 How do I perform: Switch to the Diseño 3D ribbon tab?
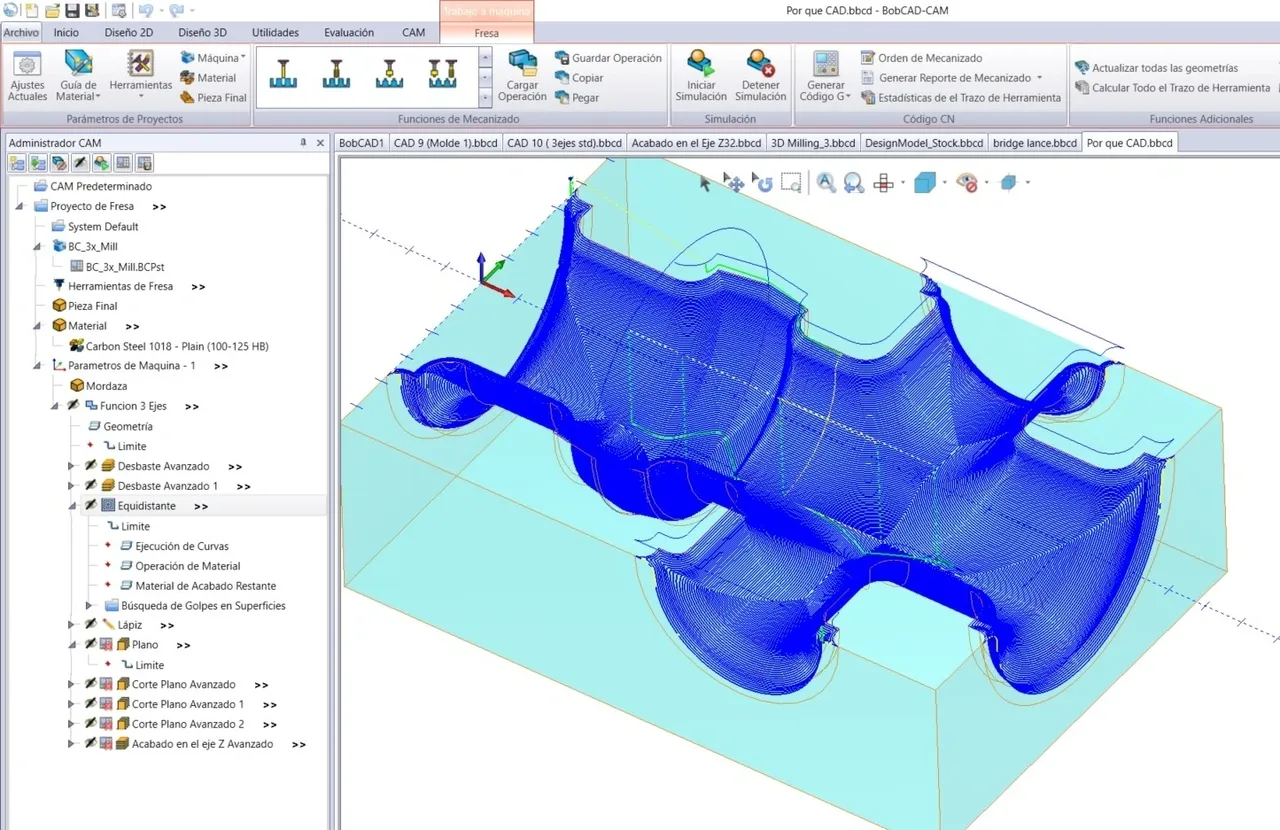tap(200, 32)
